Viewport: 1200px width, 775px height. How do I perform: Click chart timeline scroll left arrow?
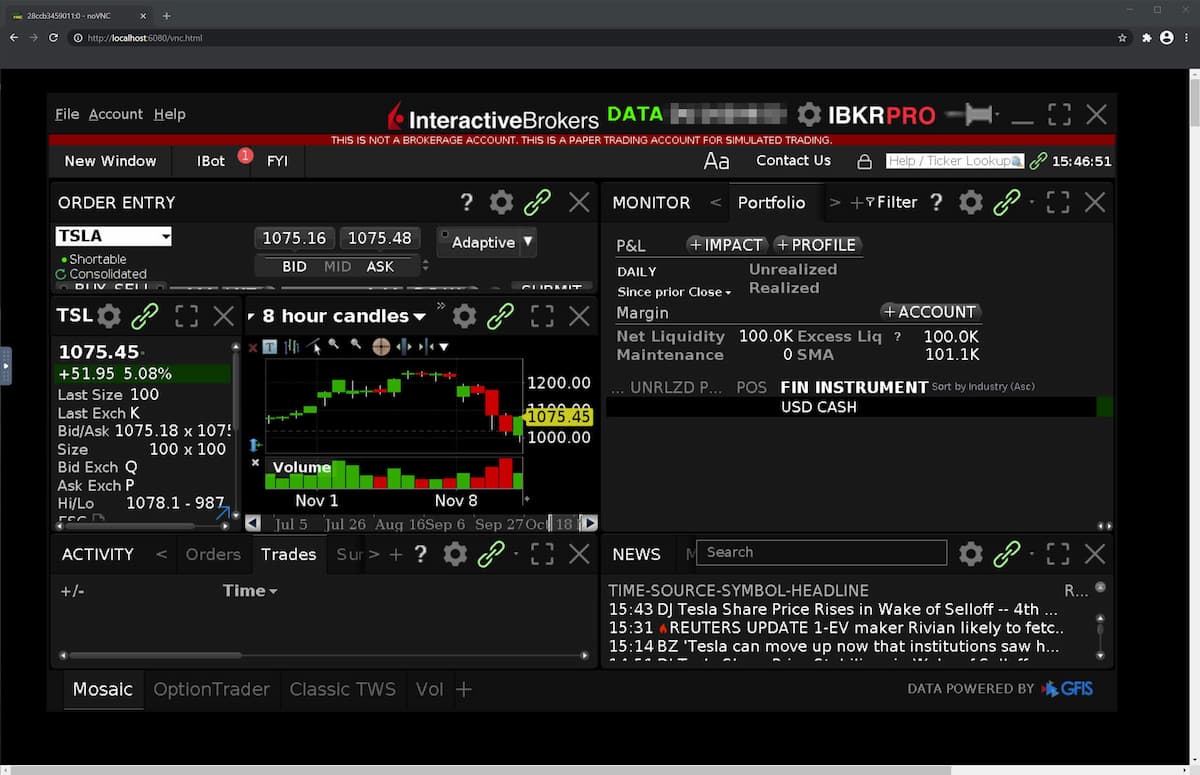tap(253, 523)
